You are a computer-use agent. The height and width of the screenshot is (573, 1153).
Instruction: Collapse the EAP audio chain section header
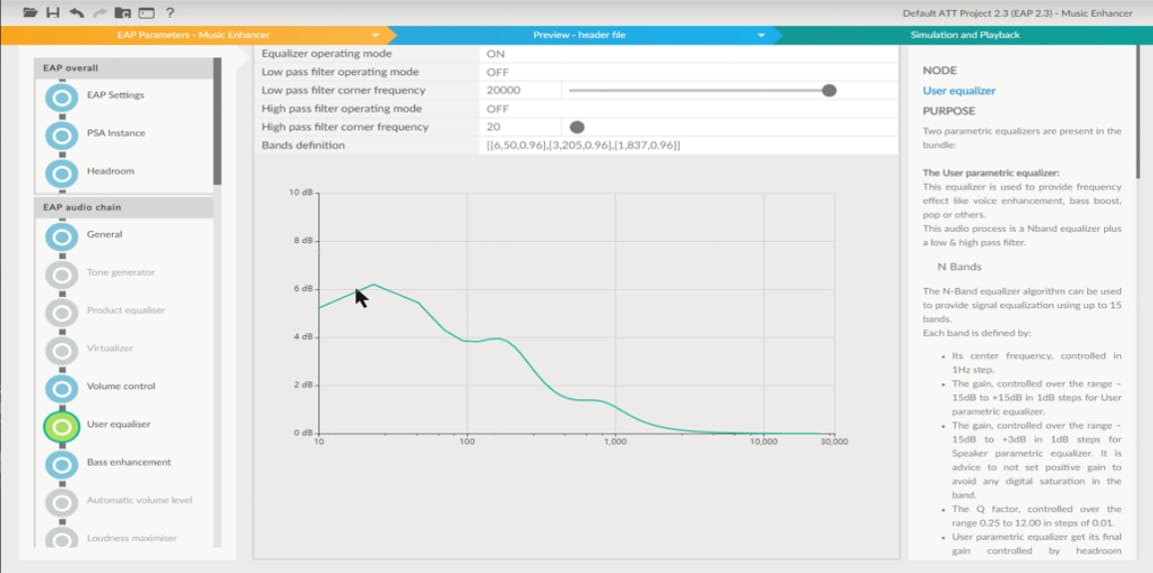point(123,207)
